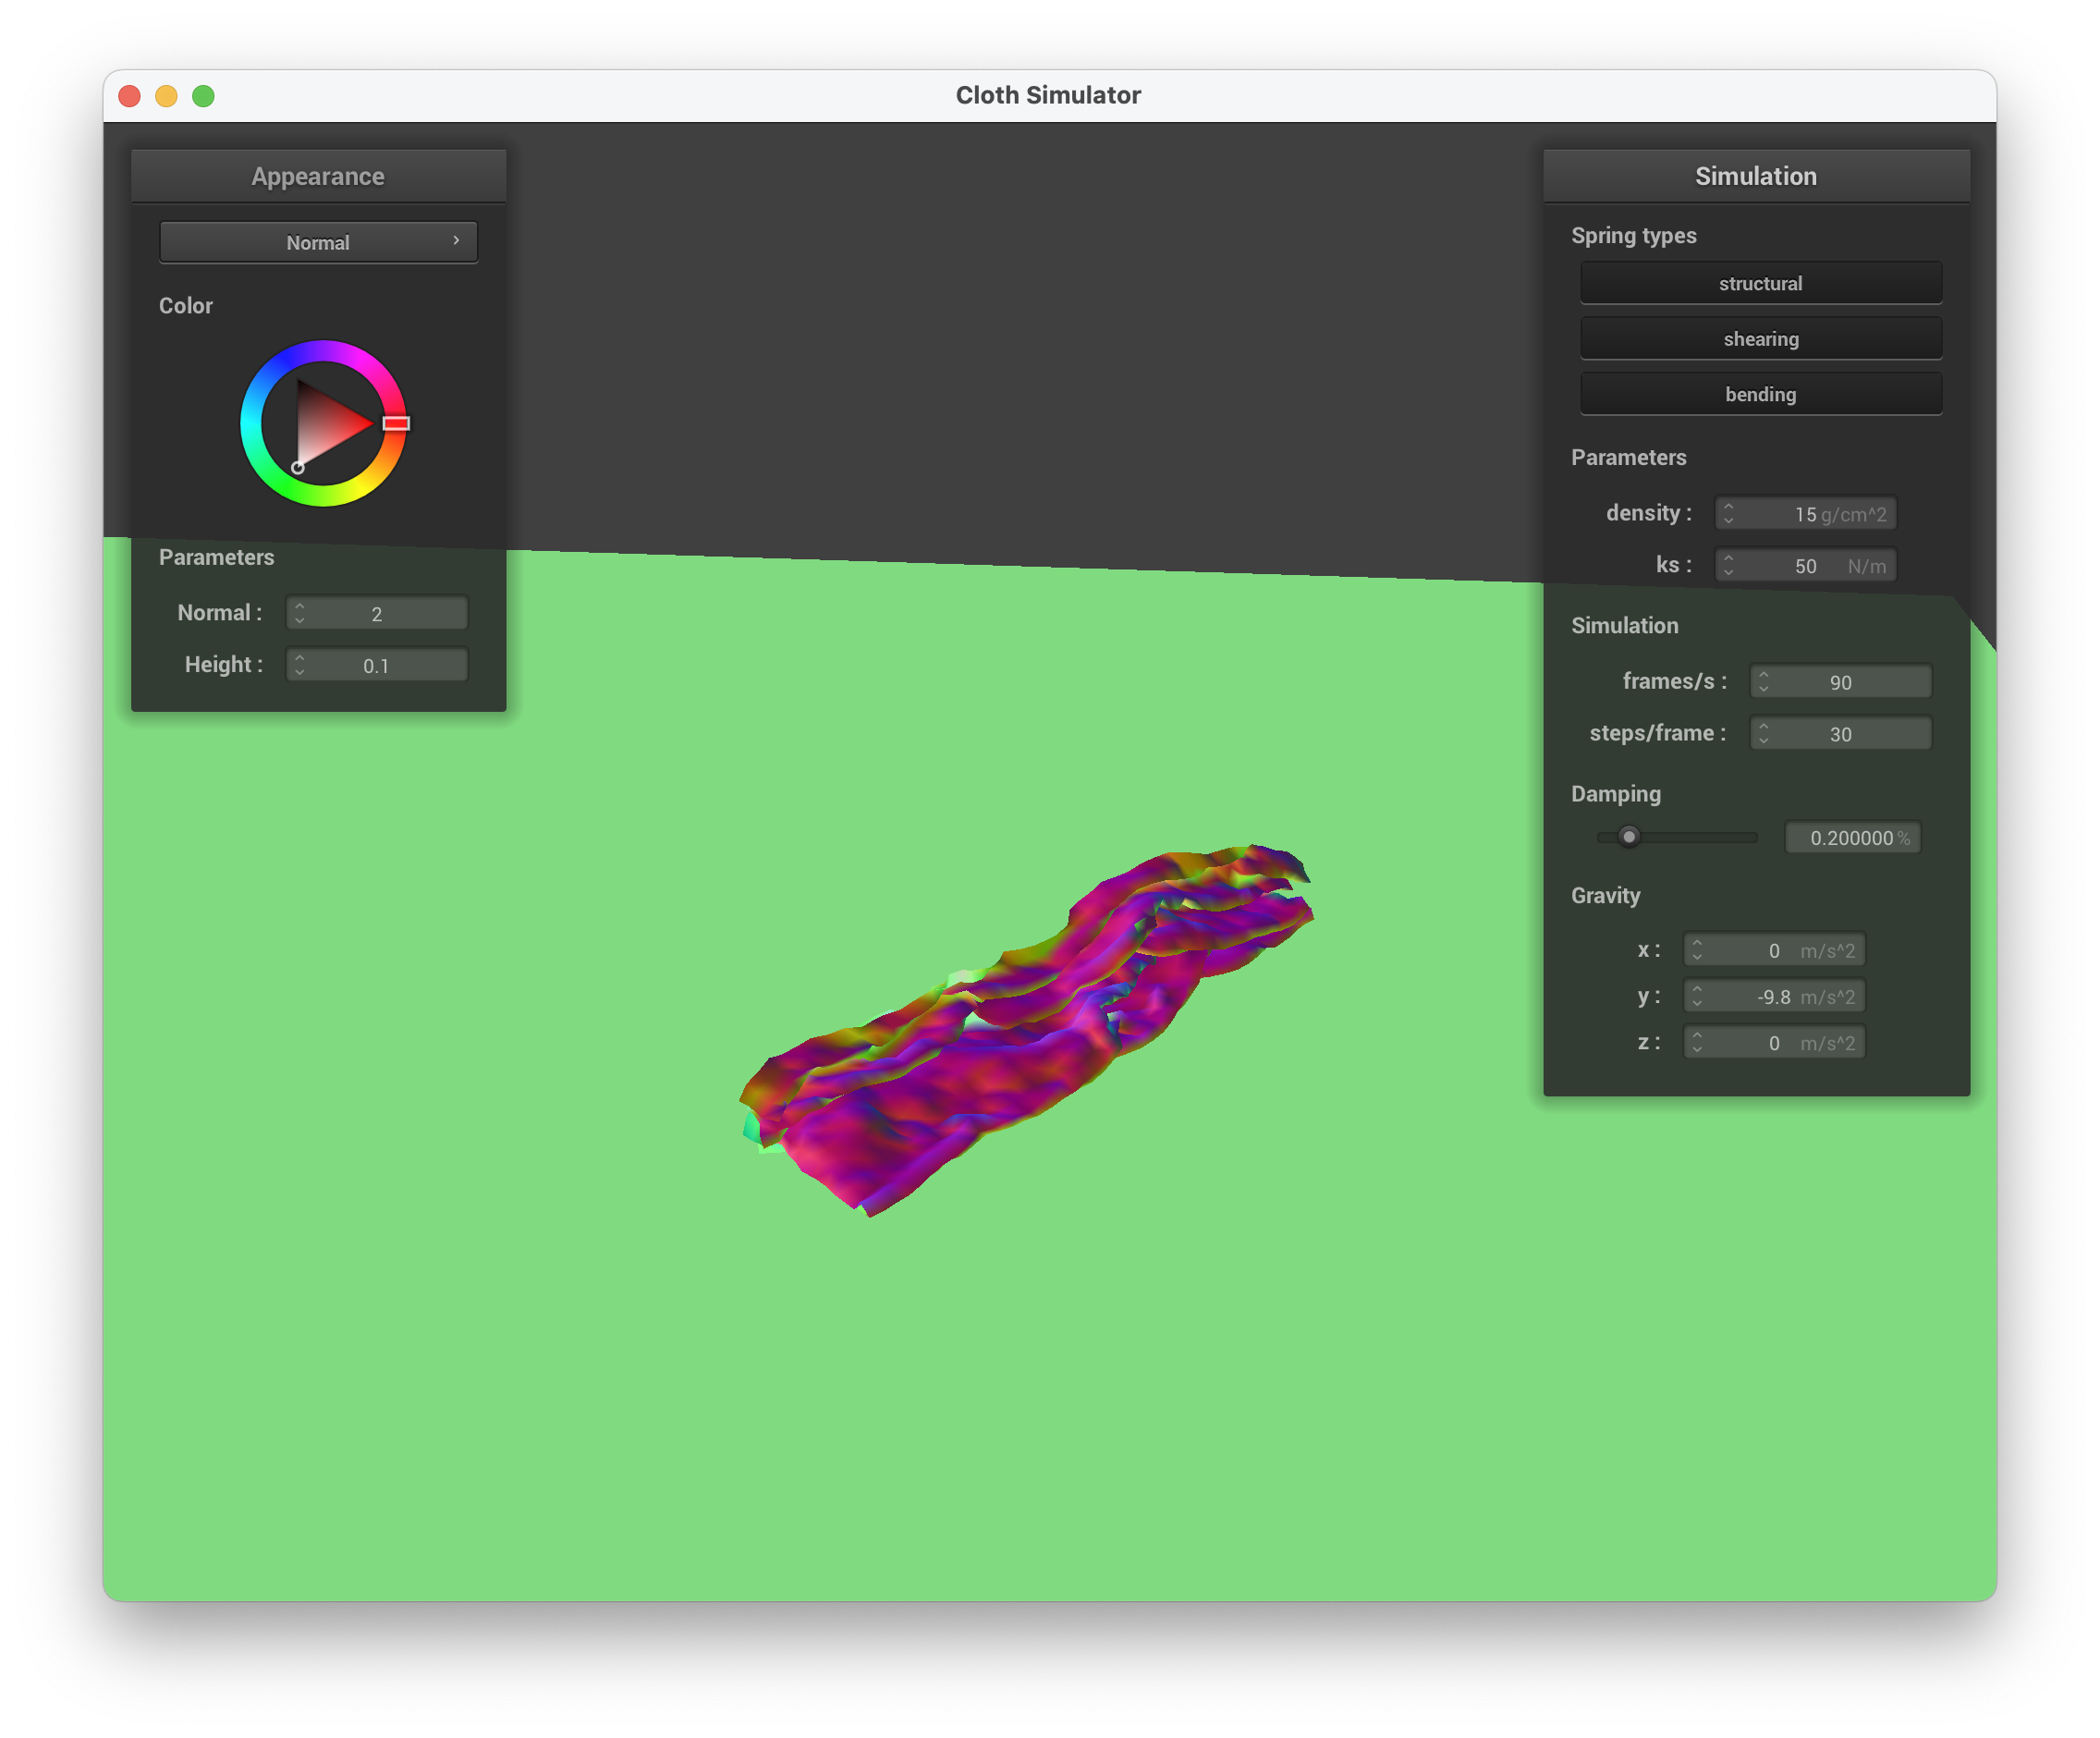This screenshot has width=2100, height=1738.
Task: Click the Damping percentage value field
Action: point(1851,838)
